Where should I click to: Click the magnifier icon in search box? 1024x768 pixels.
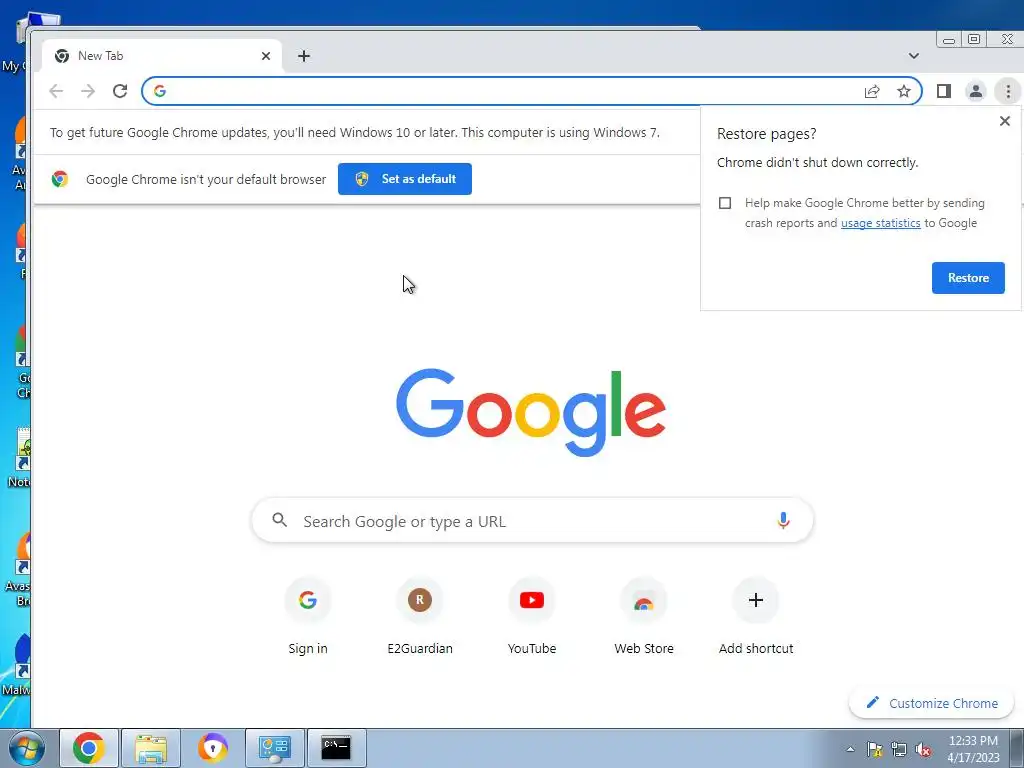[x=280, y=520]
